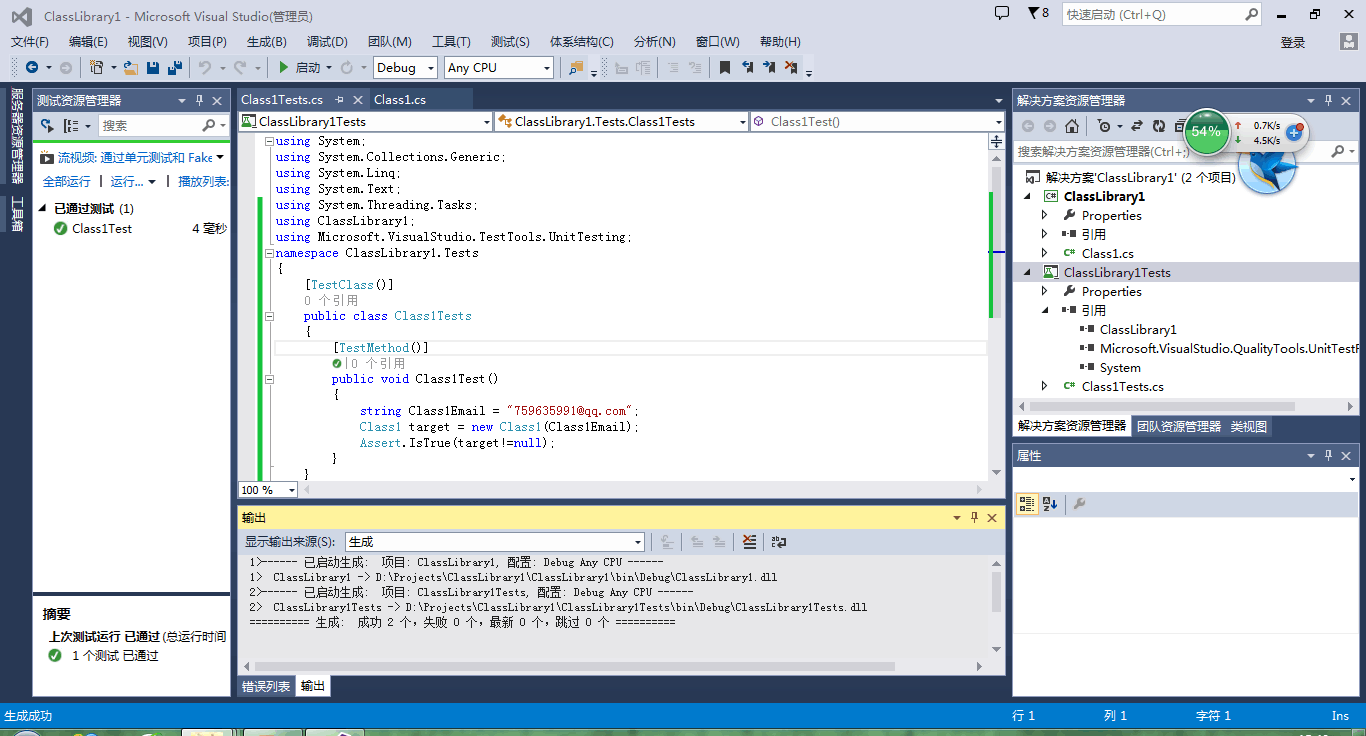Open the 文件(F) menu
The width and height of the screenshot is (1366, 736).
point(30,41)
